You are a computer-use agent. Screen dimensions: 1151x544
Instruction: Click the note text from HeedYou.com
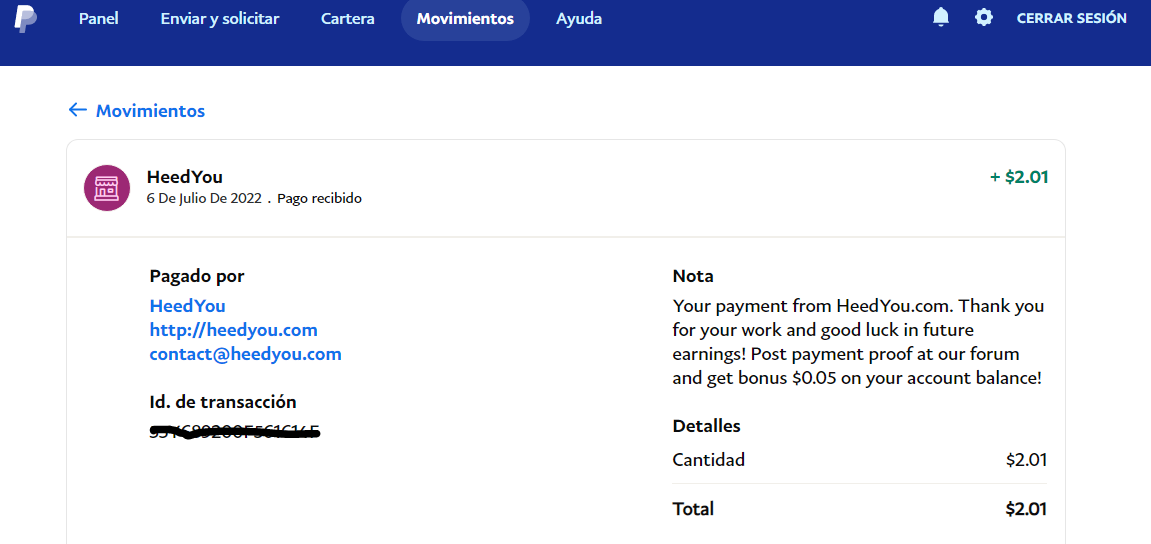858,342
